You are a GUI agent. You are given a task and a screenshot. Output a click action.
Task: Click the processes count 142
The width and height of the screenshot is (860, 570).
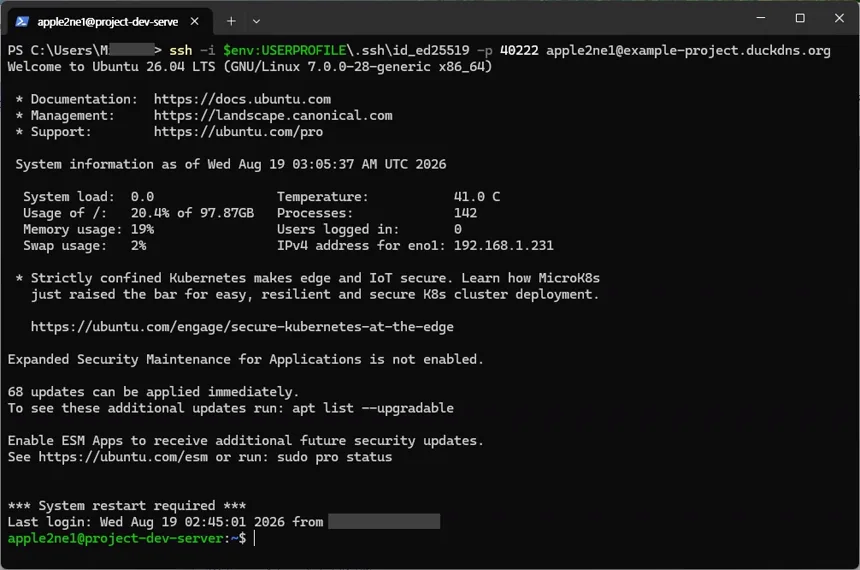(x=465, y=213)
